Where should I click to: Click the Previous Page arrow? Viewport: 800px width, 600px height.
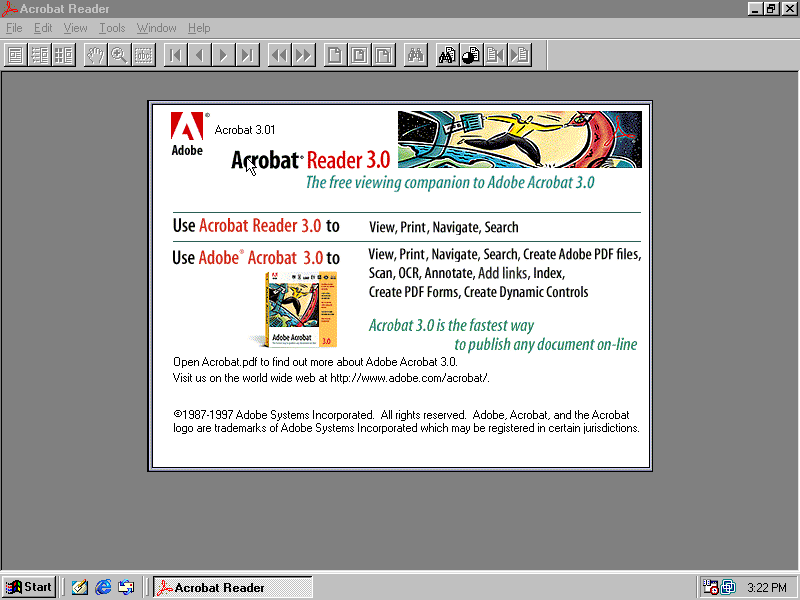point(199,55)
